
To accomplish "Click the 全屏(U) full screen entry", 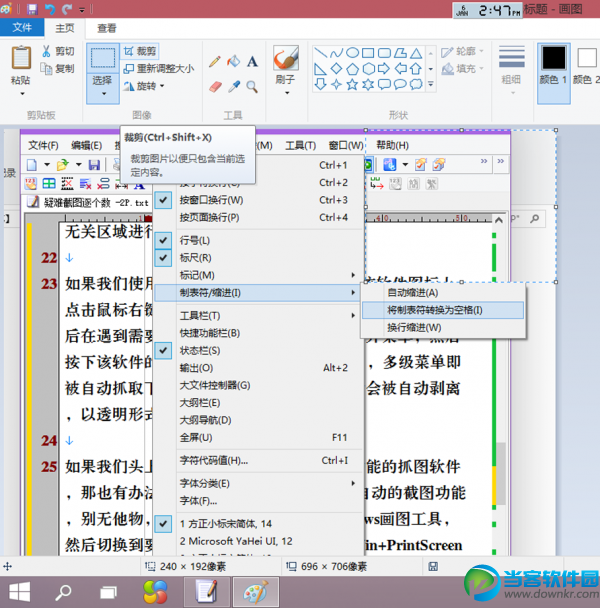I will (259, 437).
